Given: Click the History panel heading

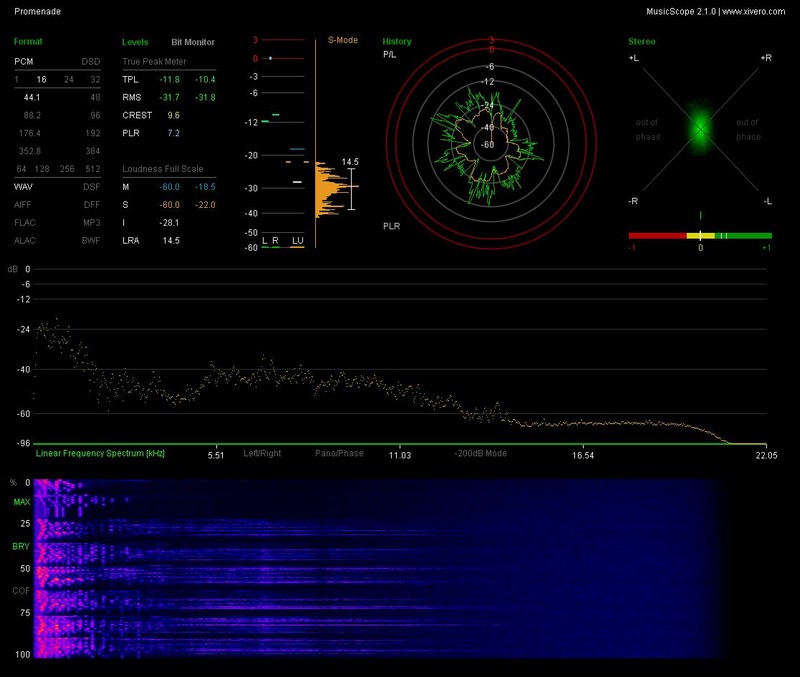Looking at the screenshot, I should (397, 41).
